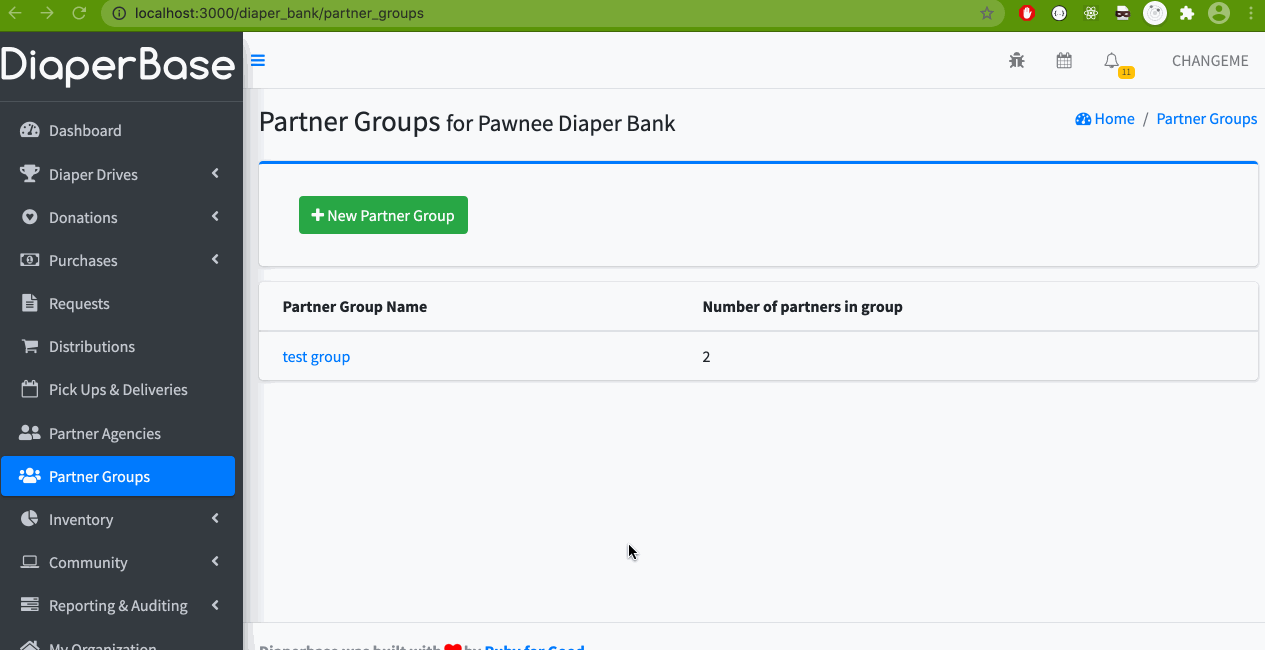The height and width of the screenshot is (650, 1265).
Task: Open the test group link
Action: pos(316,357)
